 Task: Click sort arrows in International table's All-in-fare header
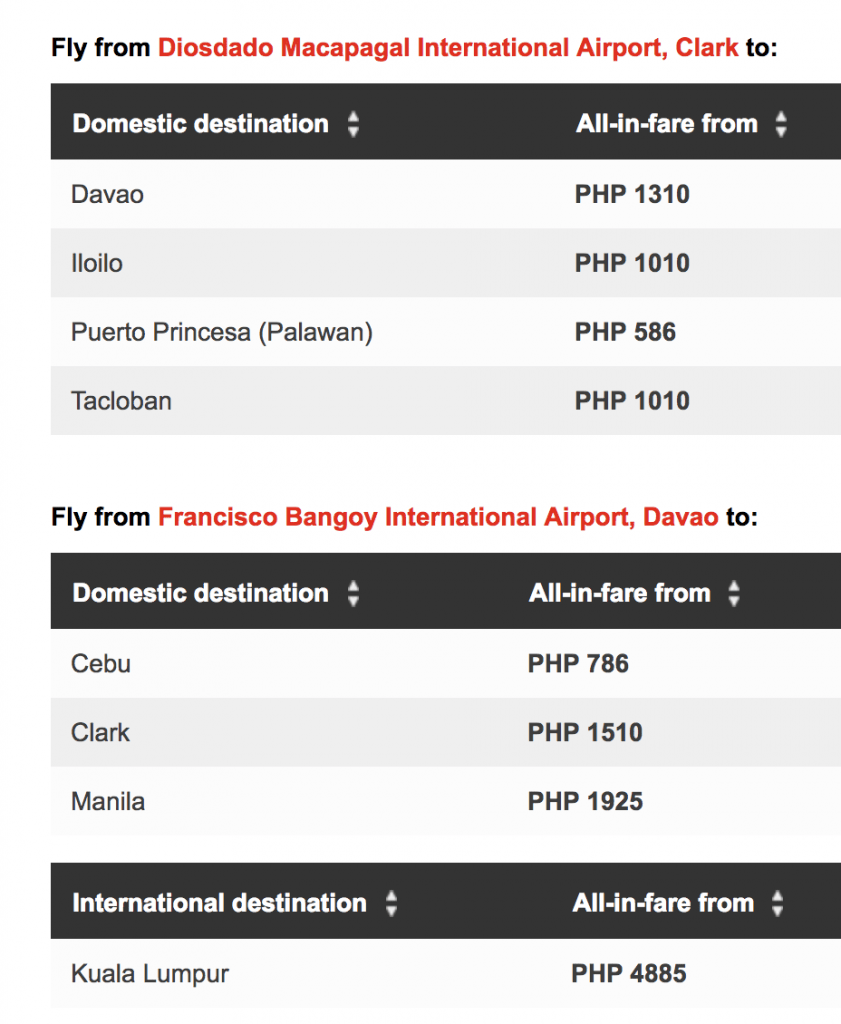(777, 904)
